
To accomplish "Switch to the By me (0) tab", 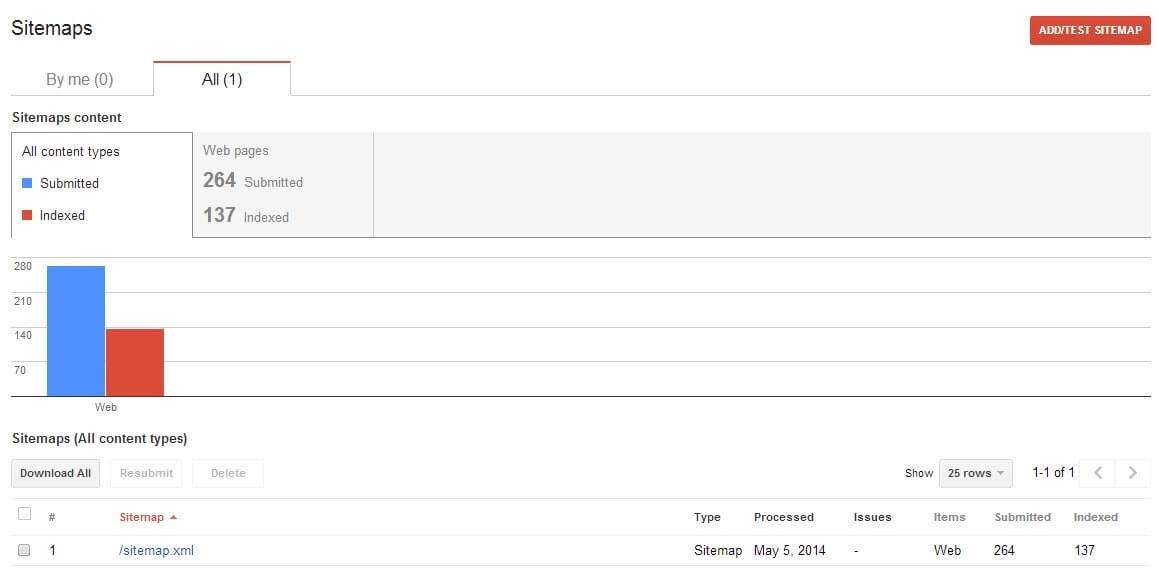I will (x=80, y=80).
